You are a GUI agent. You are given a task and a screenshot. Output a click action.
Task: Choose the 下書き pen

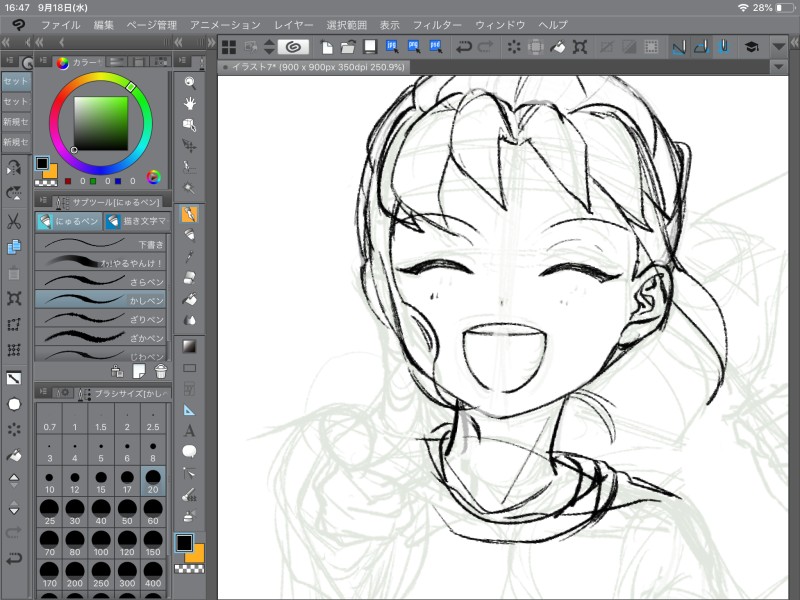point(101,244)
